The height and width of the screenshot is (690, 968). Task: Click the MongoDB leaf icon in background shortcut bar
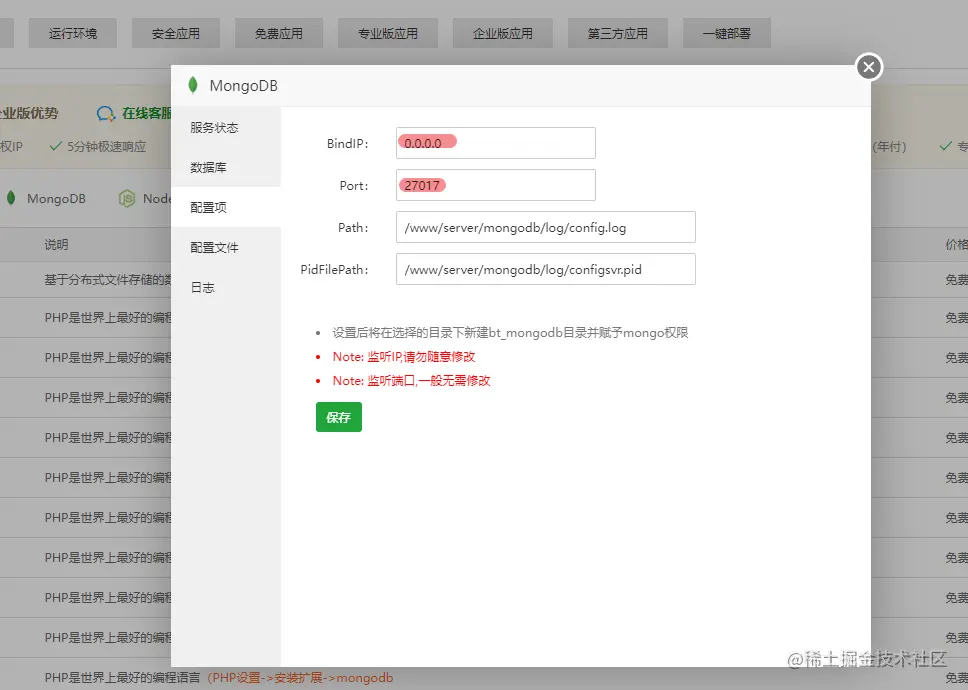pos(11,198)
